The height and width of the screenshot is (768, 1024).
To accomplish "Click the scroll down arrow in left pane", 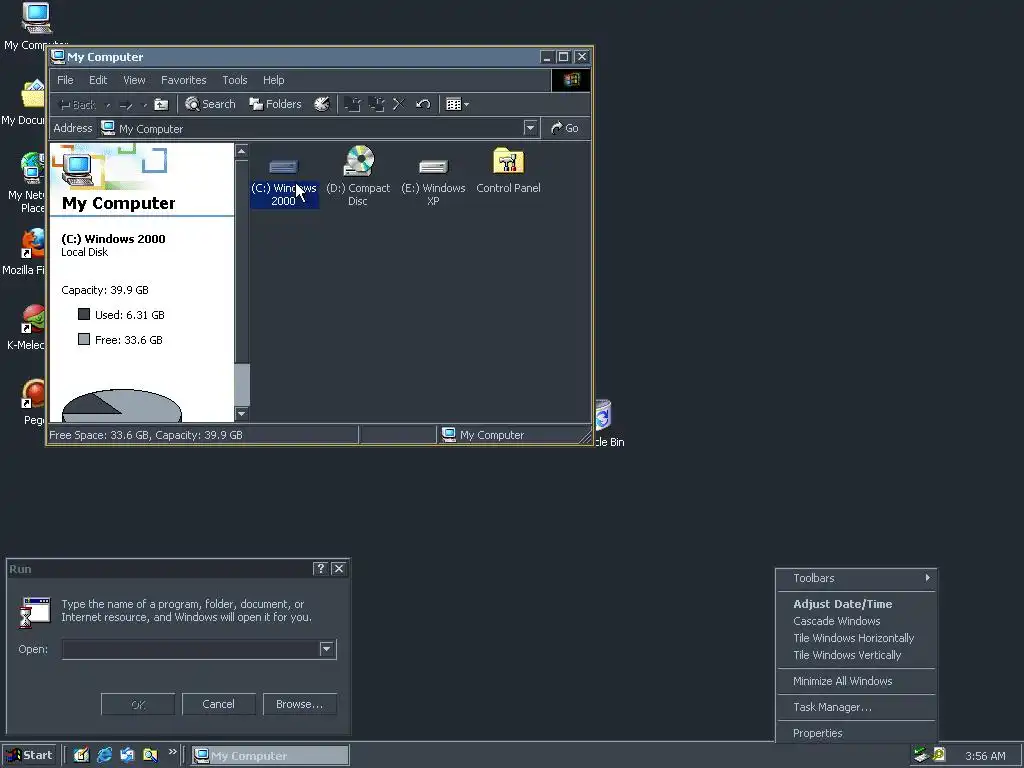I will coord(242,413).
